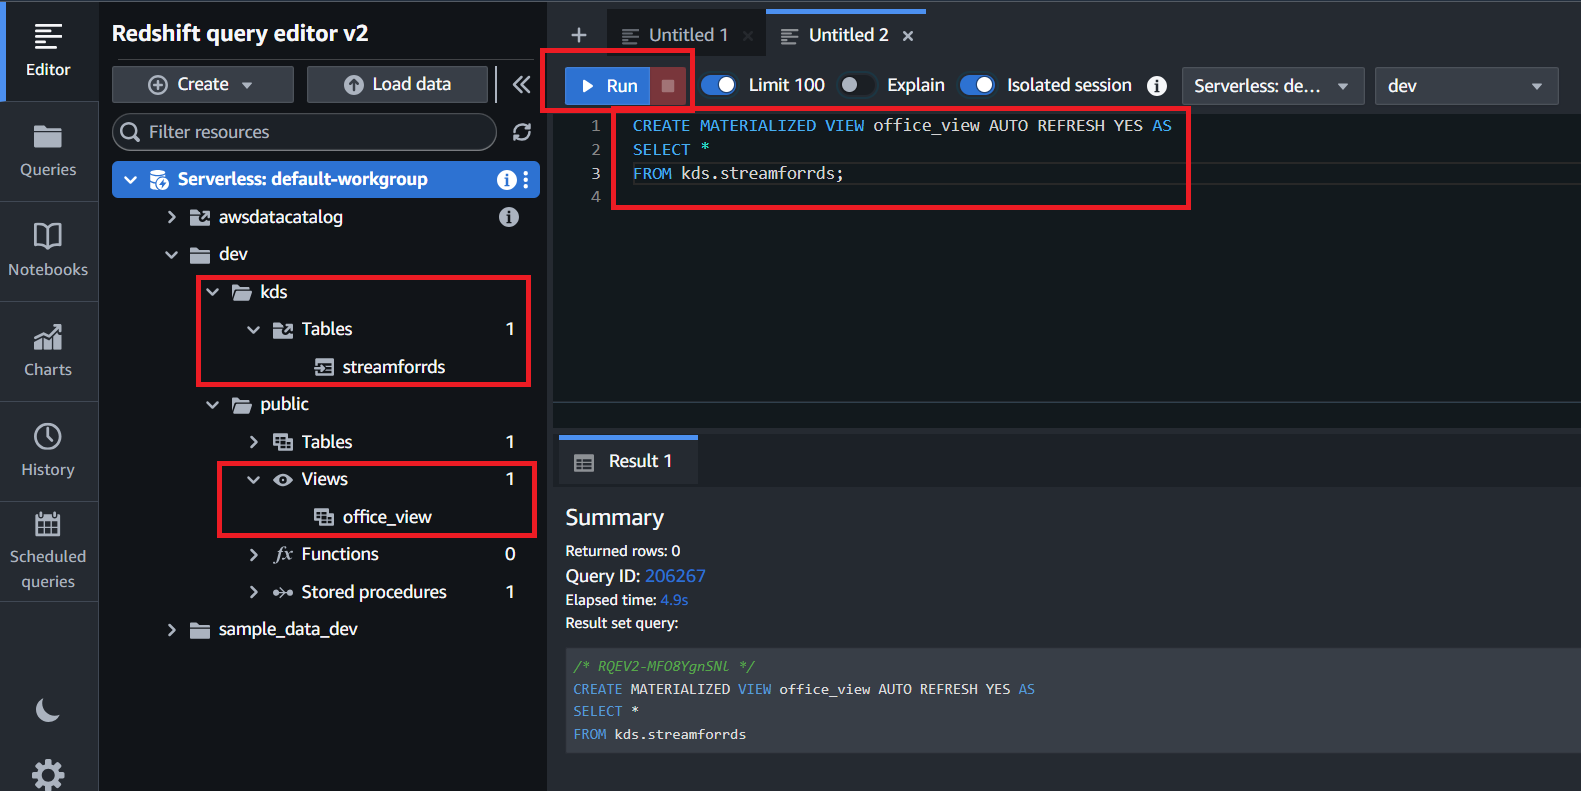The height and width of the screenshot is (791, 1581).
Task: Close the Untitled 1 tab
Action: [748, 36]
